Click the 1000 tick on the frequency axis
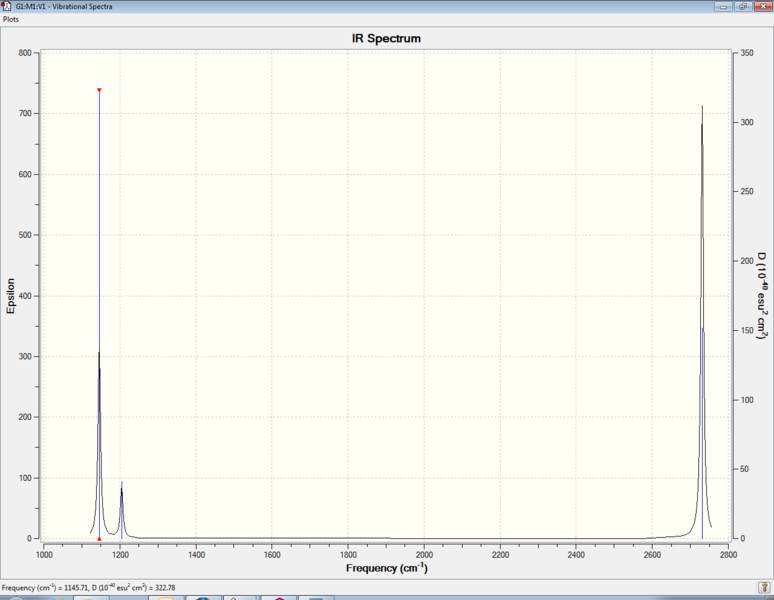 [x=44, y=555]
